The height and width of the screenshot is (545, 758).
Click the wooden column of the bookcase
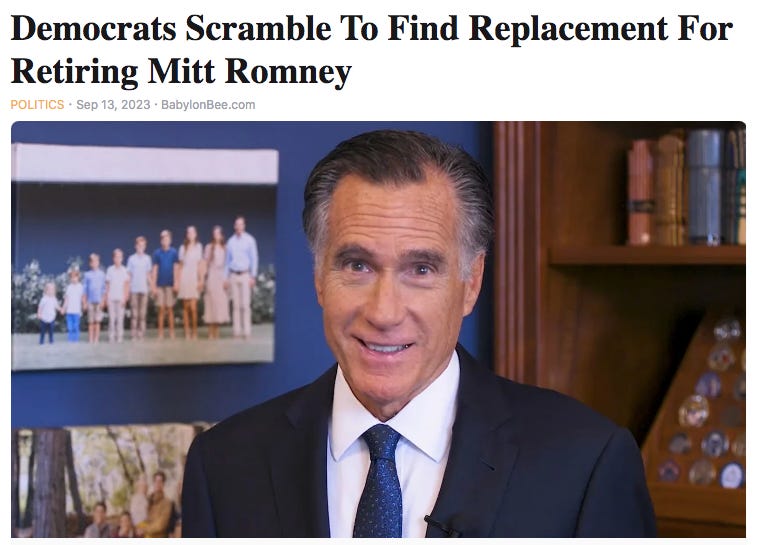517,251
